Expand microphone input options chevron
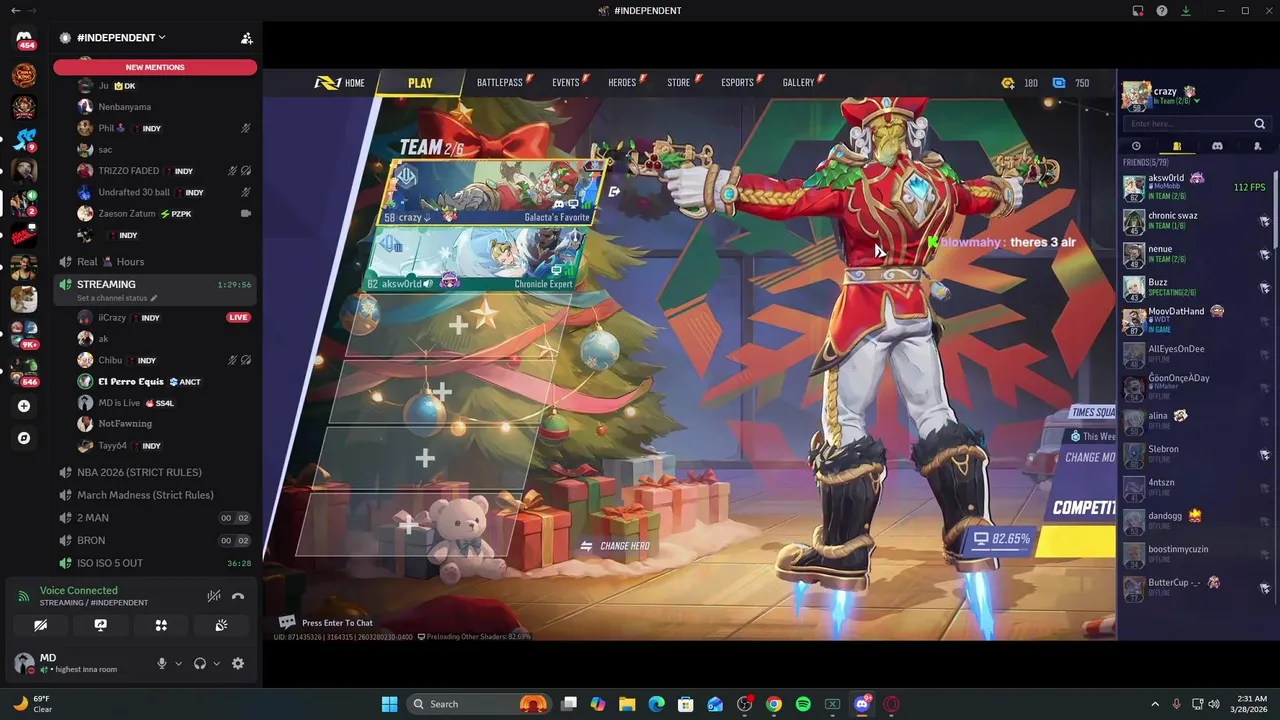This screenshot has height=720, width=1280. pyautogui.click(x=179, y=663)
